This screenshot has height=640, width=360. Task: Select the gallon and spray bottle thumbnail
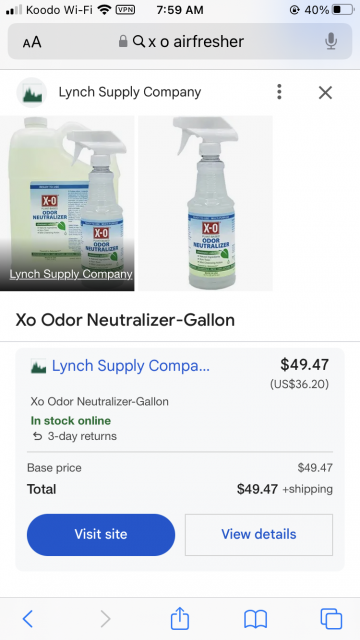(x=67, y=203)
